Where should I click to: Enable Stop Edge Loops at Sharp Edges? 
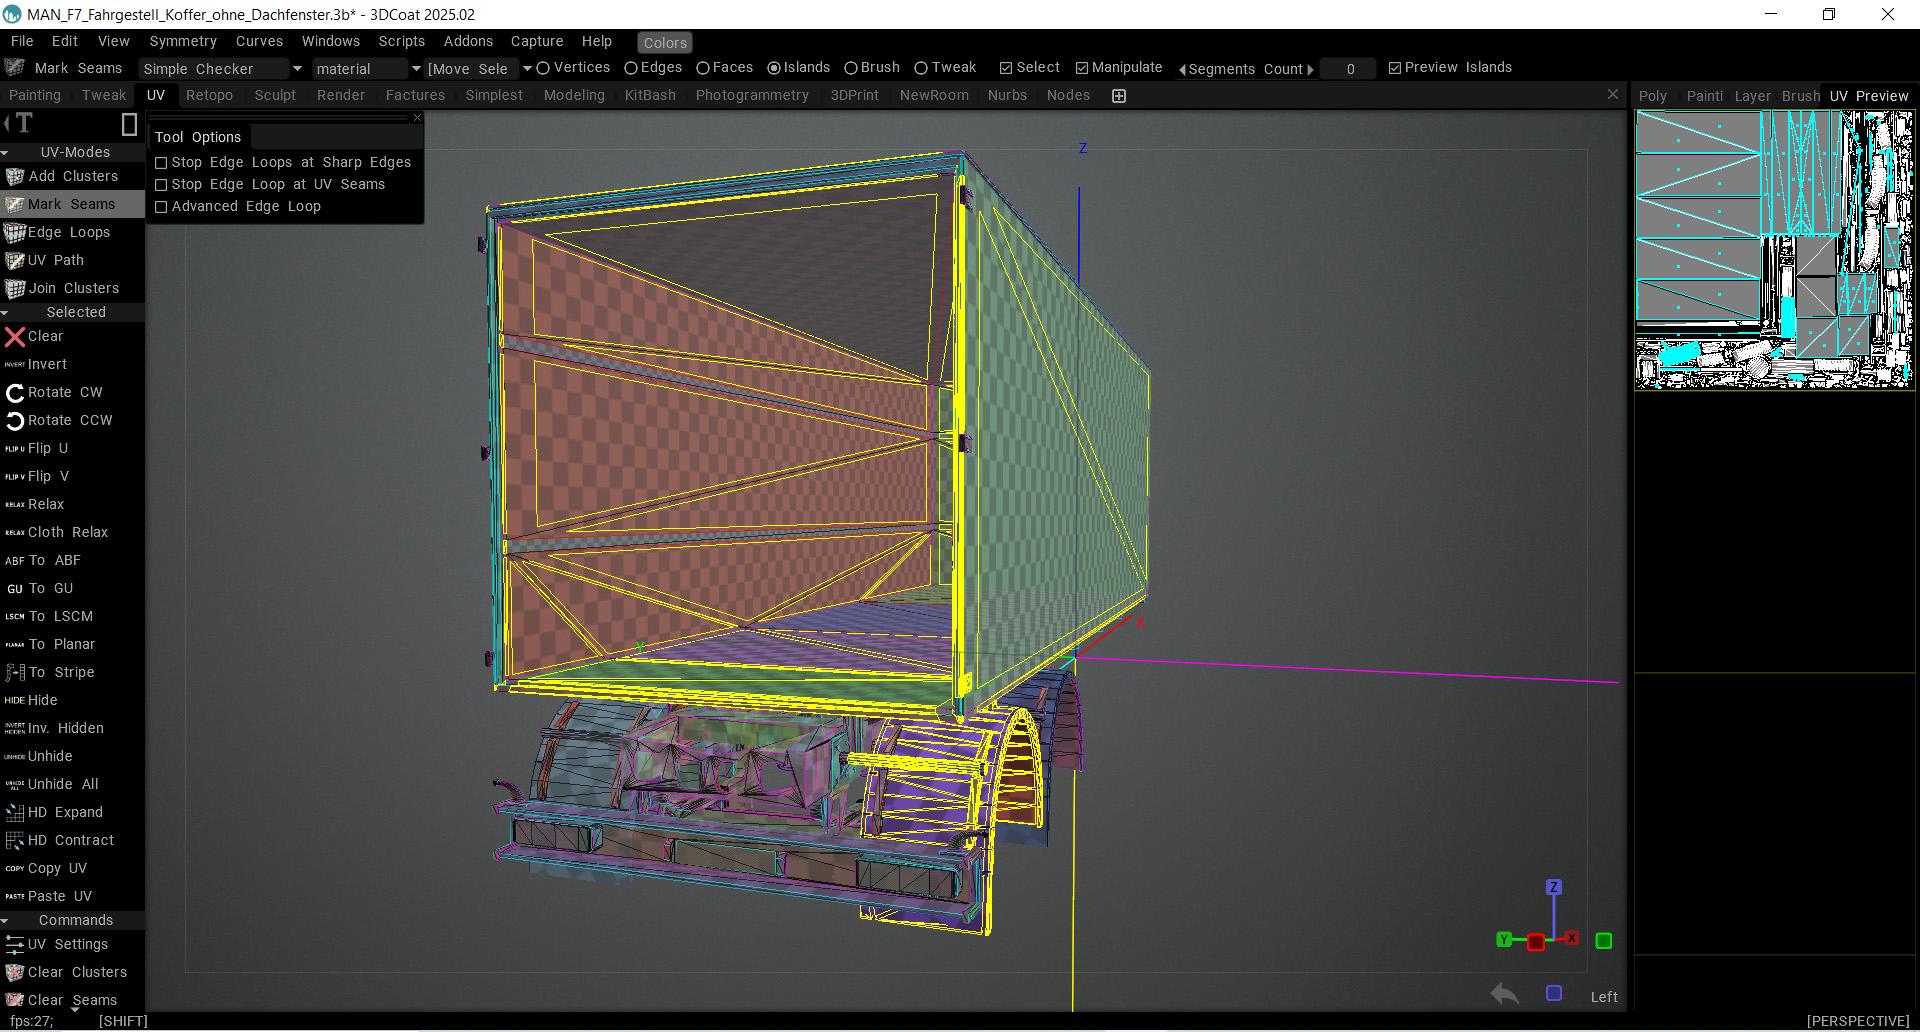coord(161,163)
